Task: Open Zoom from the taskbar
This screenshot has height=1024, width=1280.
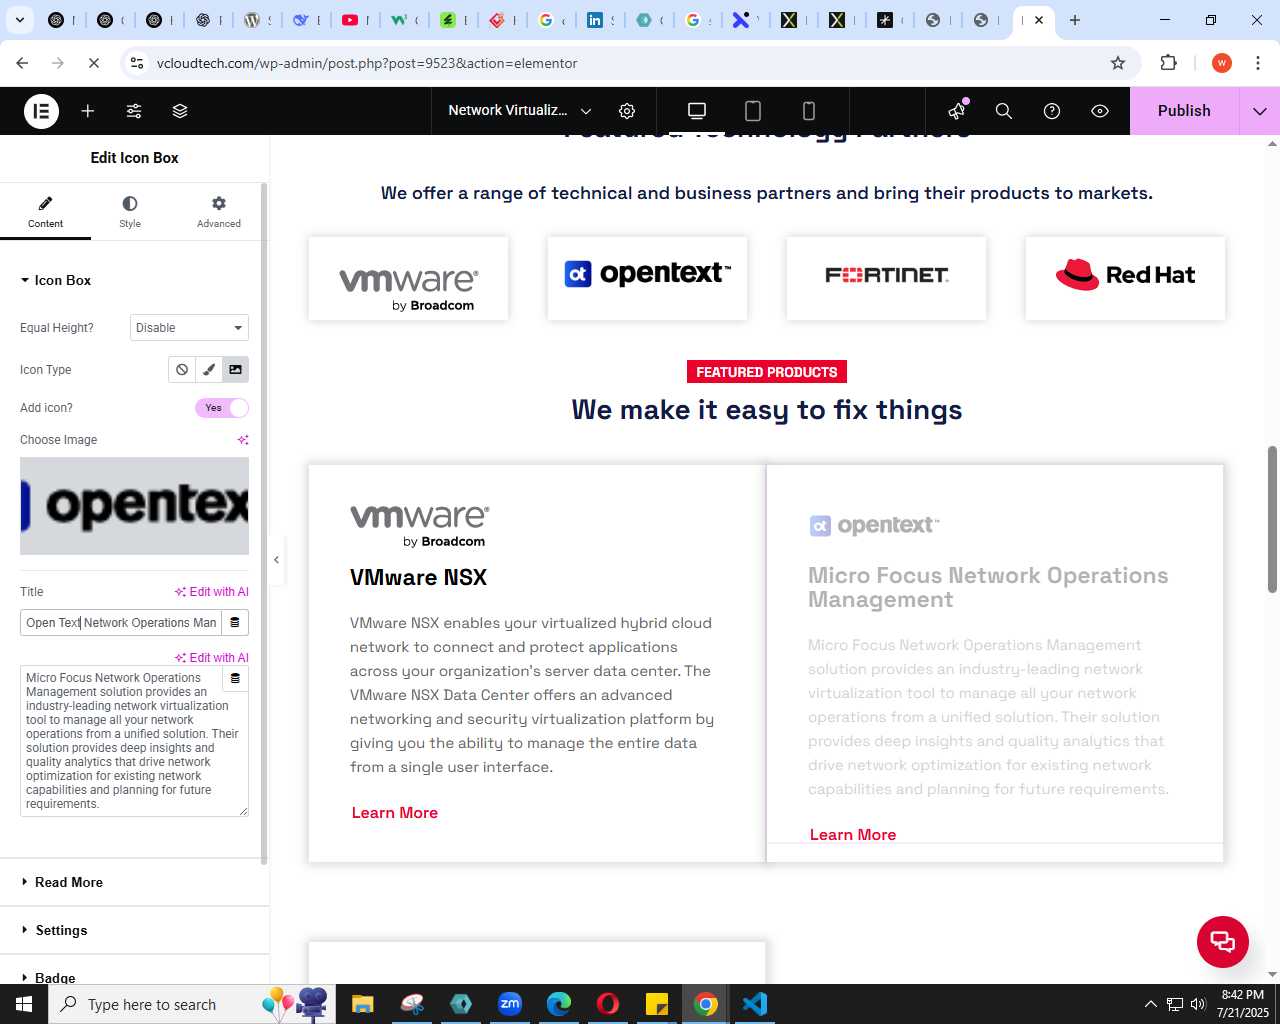Action: click(510, 1004)
